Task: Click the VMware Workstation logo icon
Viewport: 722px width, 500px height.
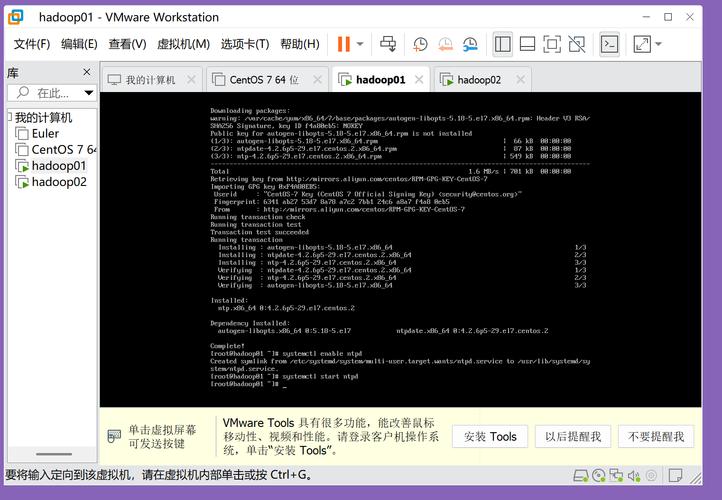Action: [15, 17]
